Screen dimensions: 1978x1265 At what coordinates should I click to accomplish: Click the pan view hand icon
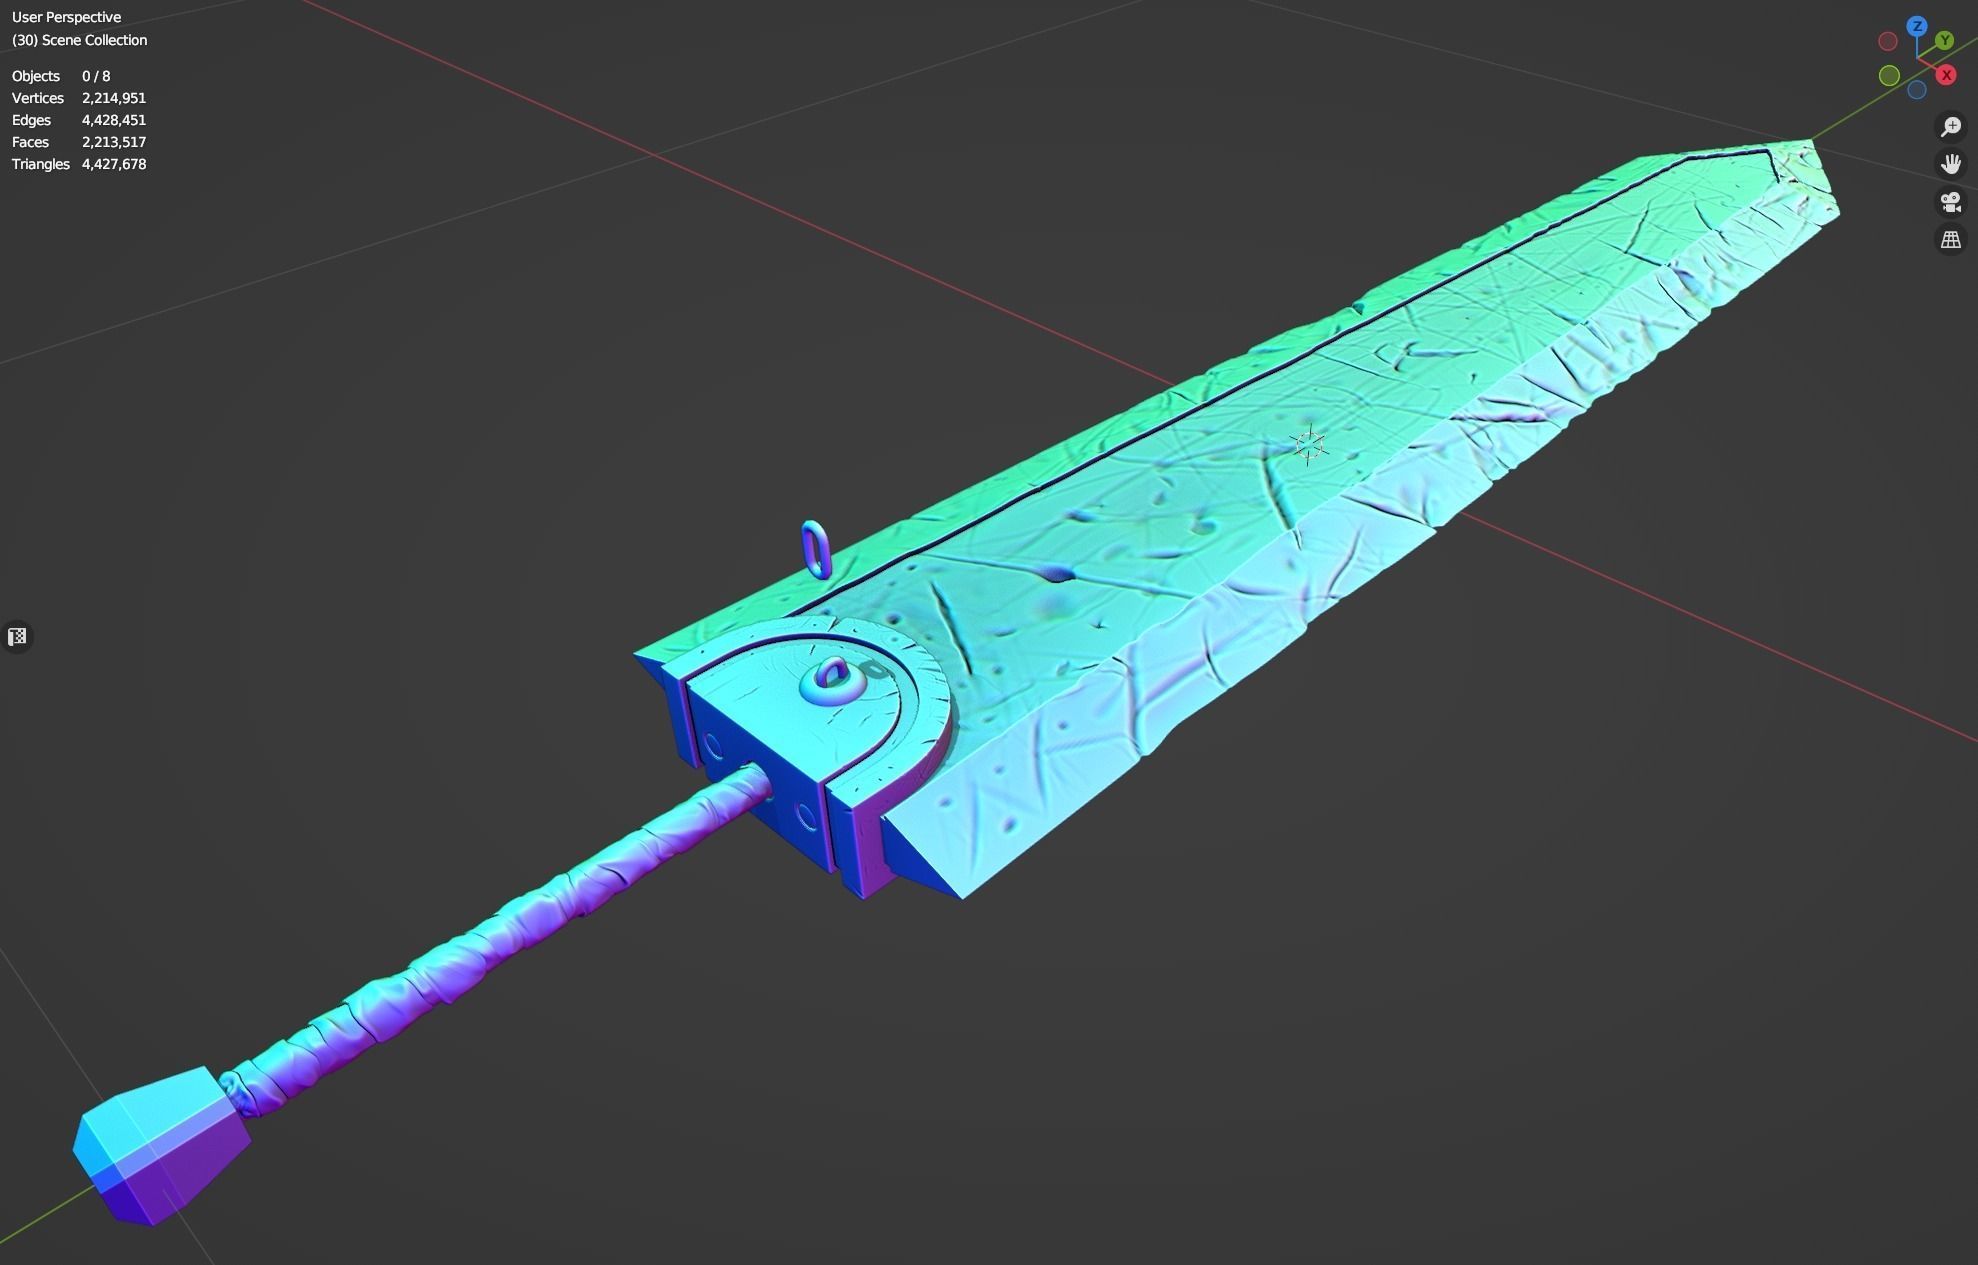pos(1951,164)
